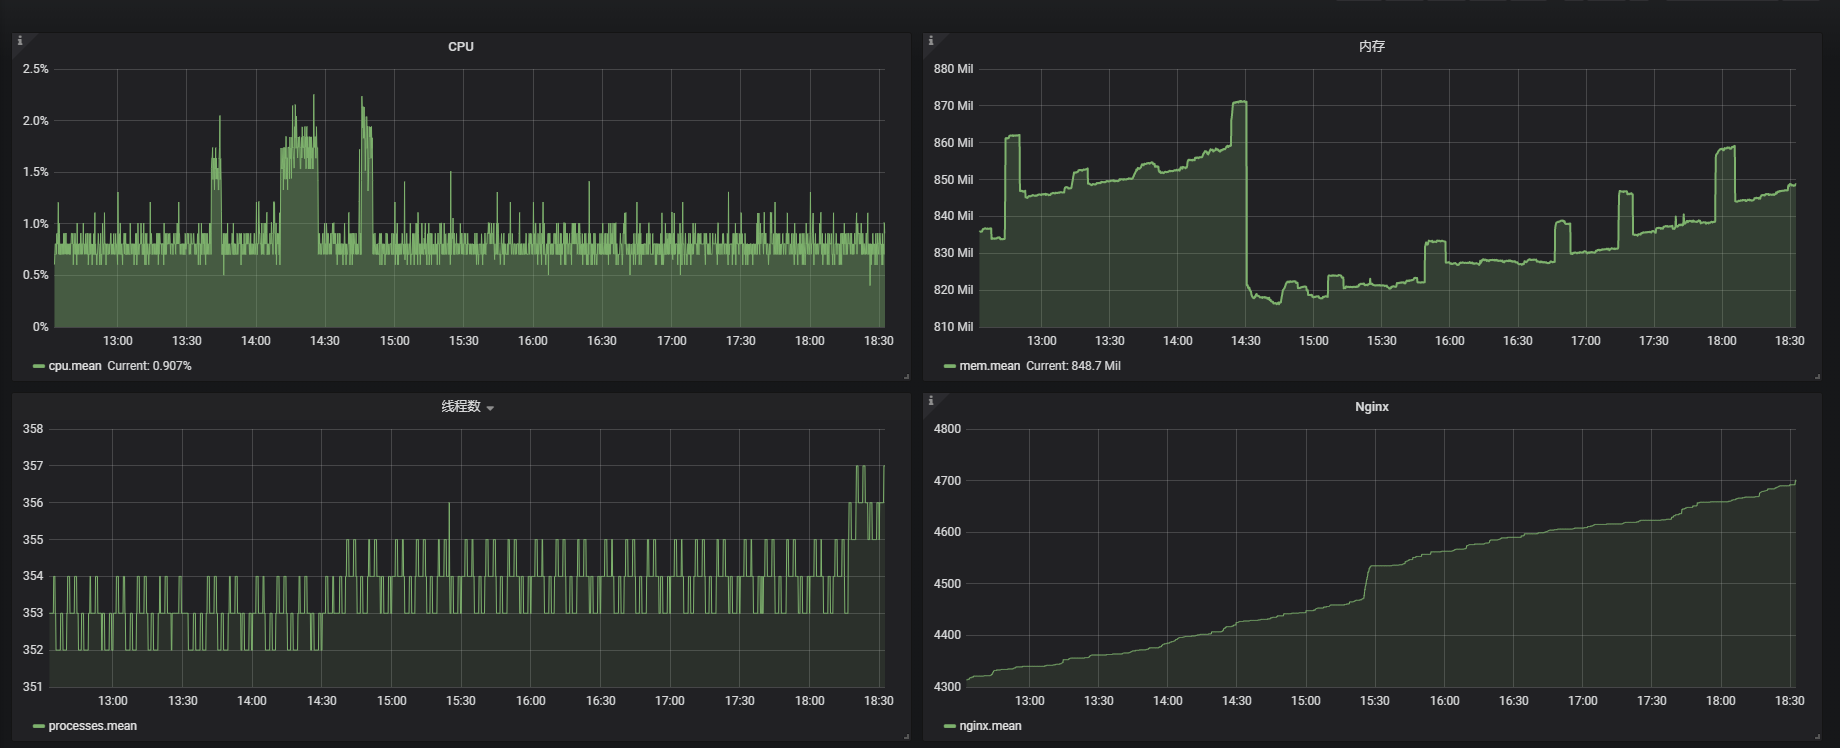
Task: Click the 线程数 panel corner resize handle
Action: (x=906, y=736)
